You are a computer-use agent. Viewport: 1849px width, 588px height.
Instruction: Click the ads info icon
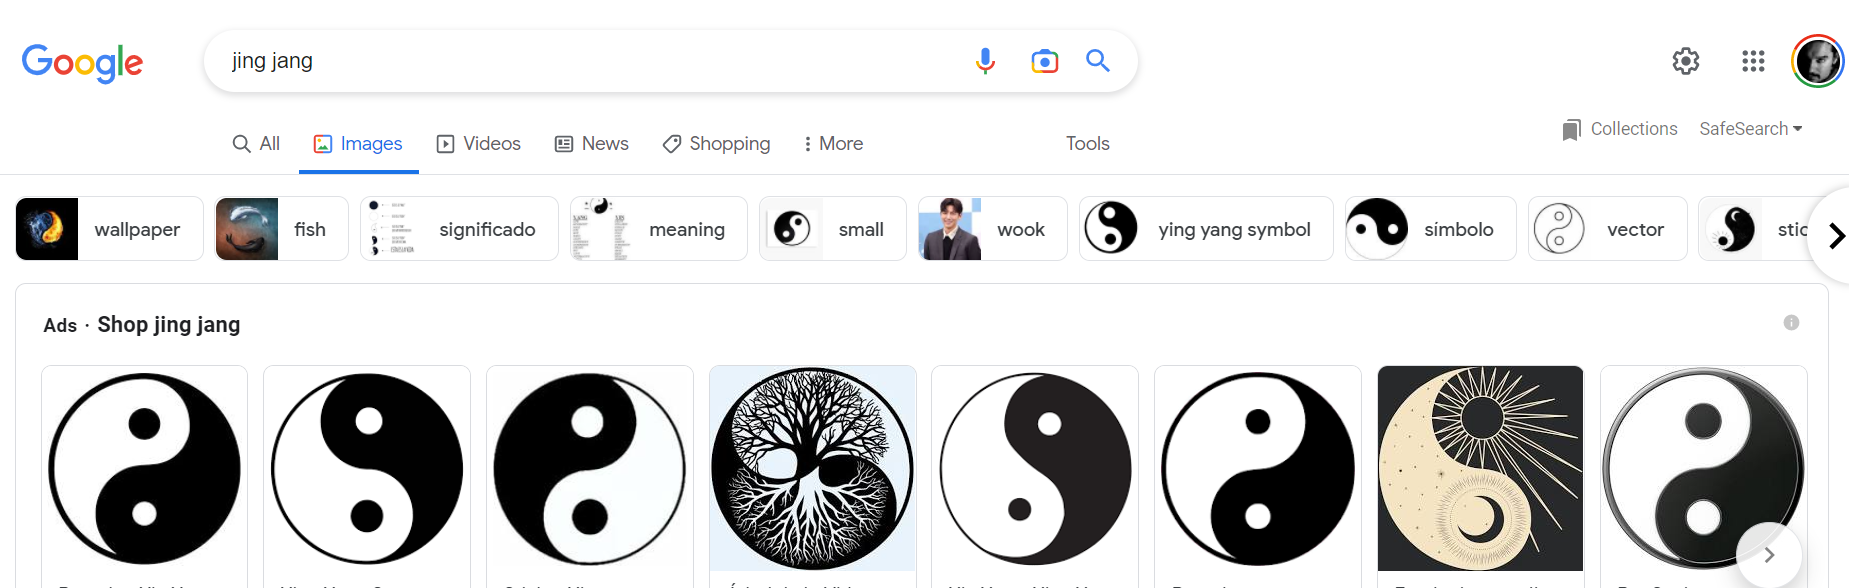point(1791,323)
